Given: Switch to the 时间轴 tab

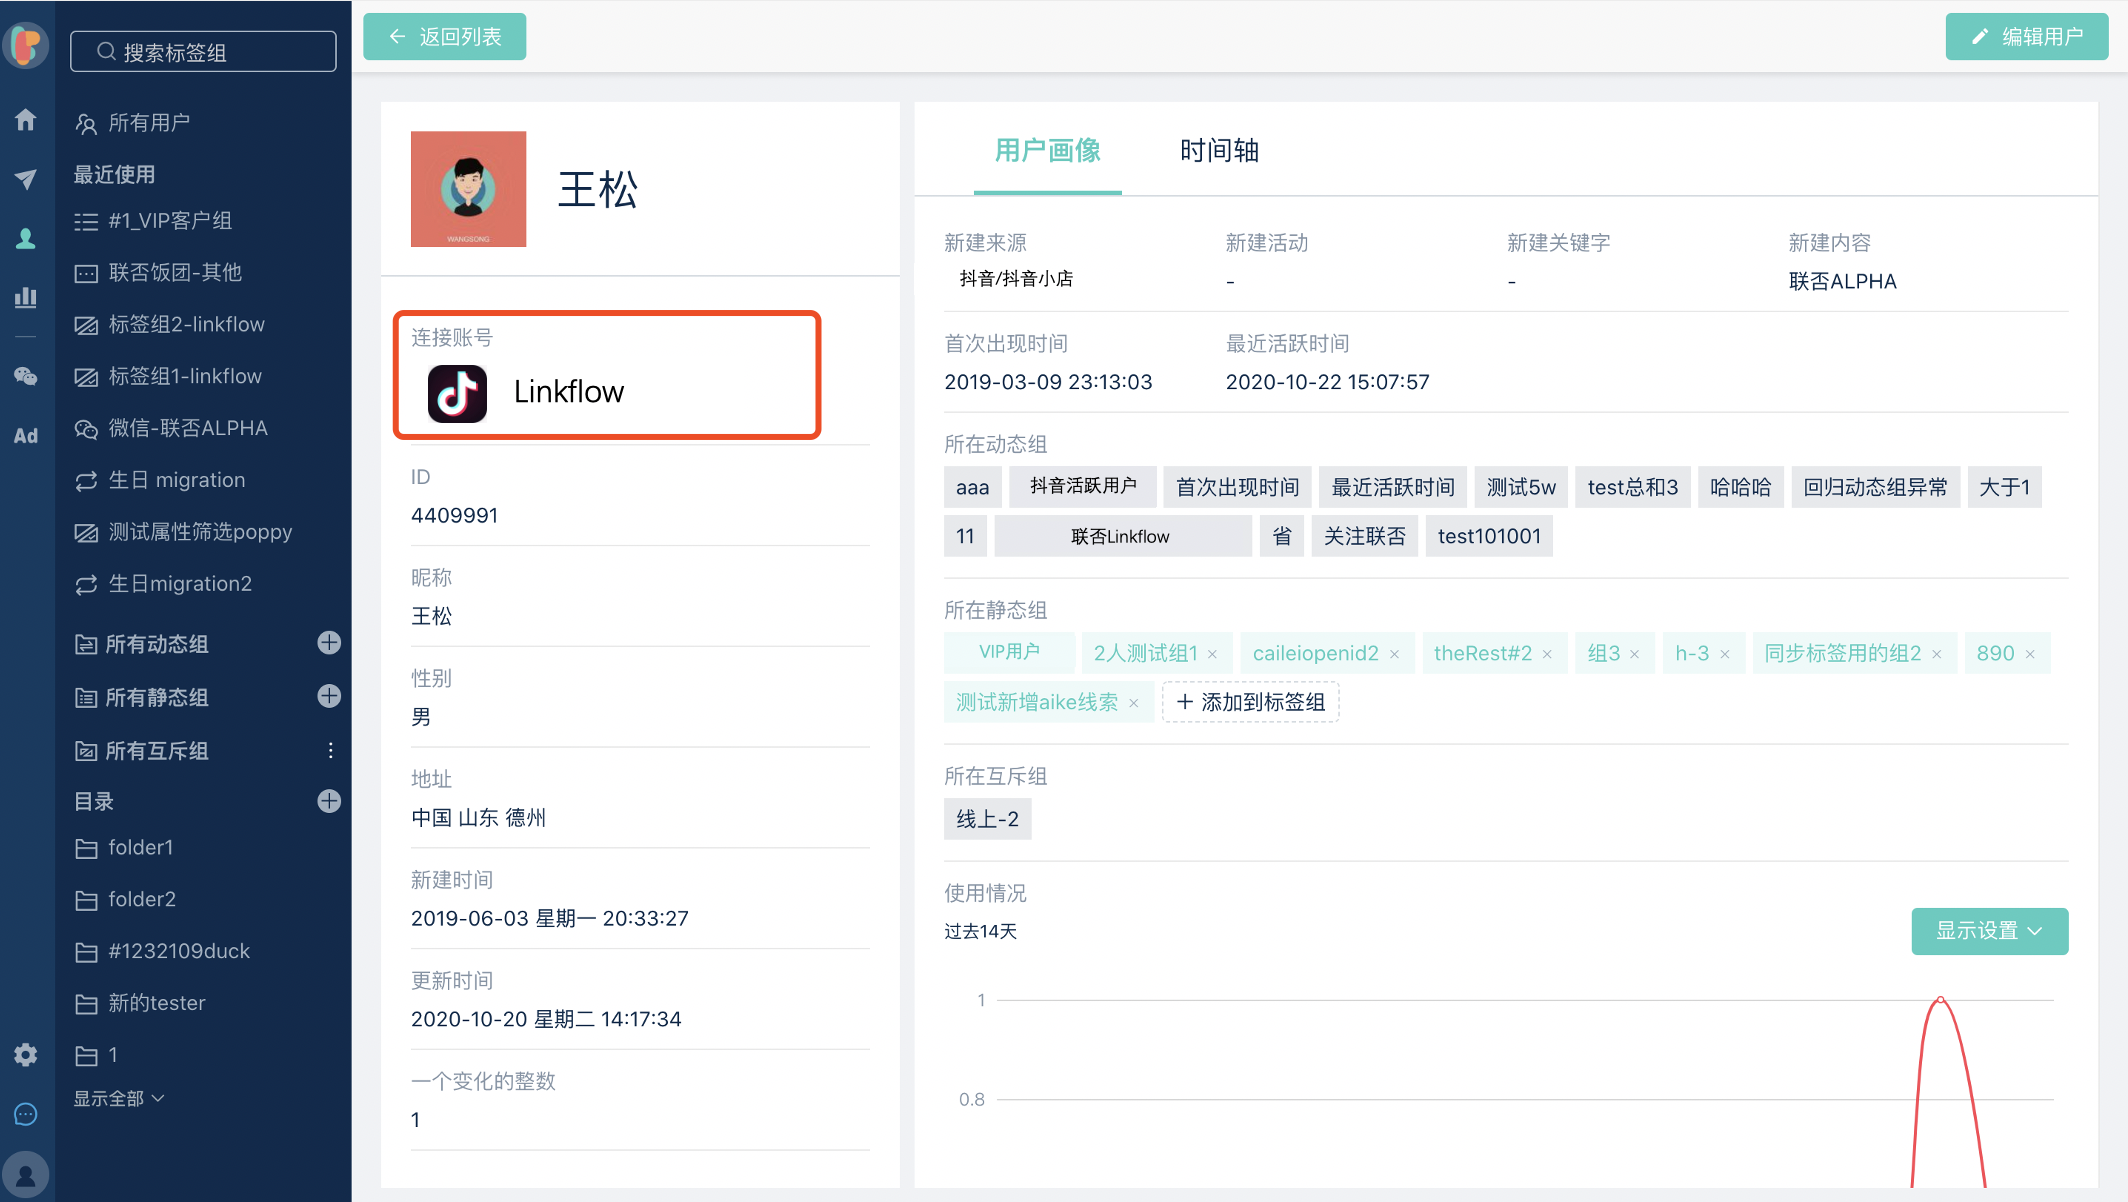Looking at the screenshot, I should click(1218, 151).
